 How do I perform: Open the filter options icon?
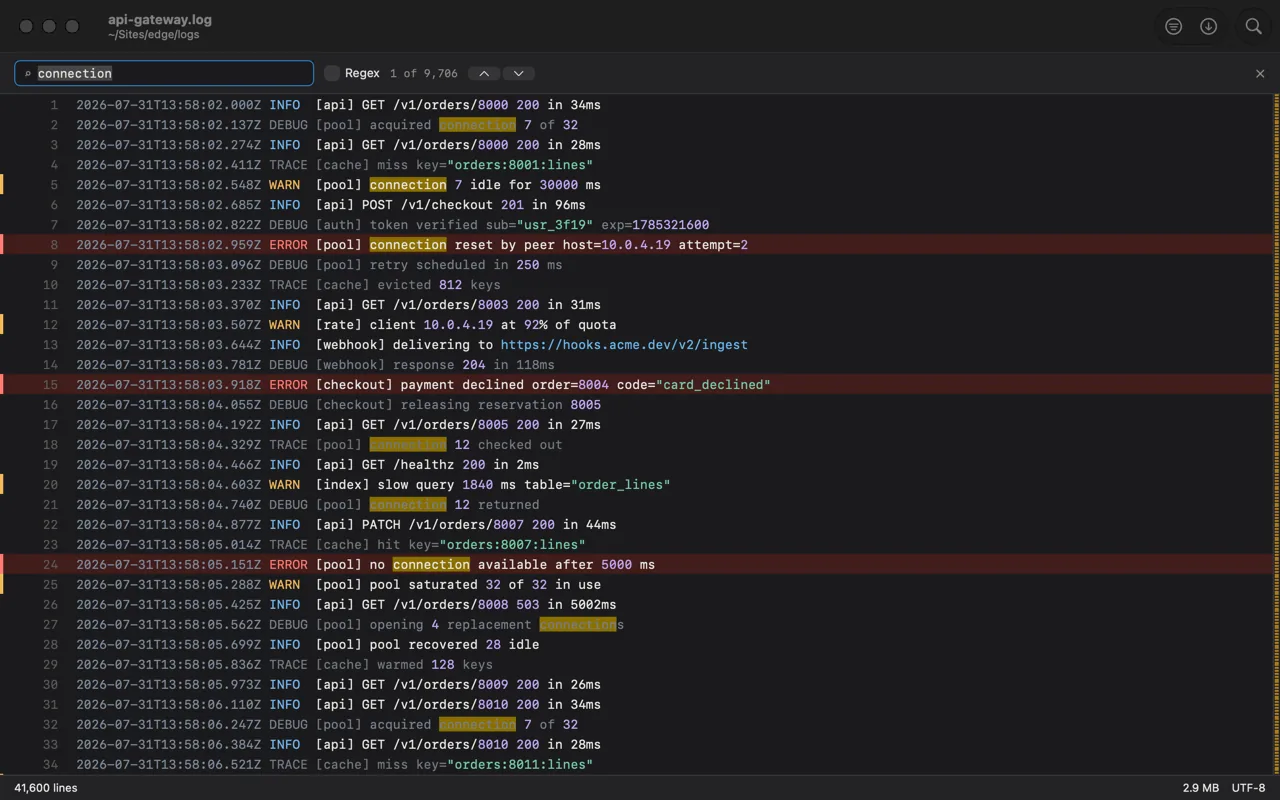(1173, 27)
